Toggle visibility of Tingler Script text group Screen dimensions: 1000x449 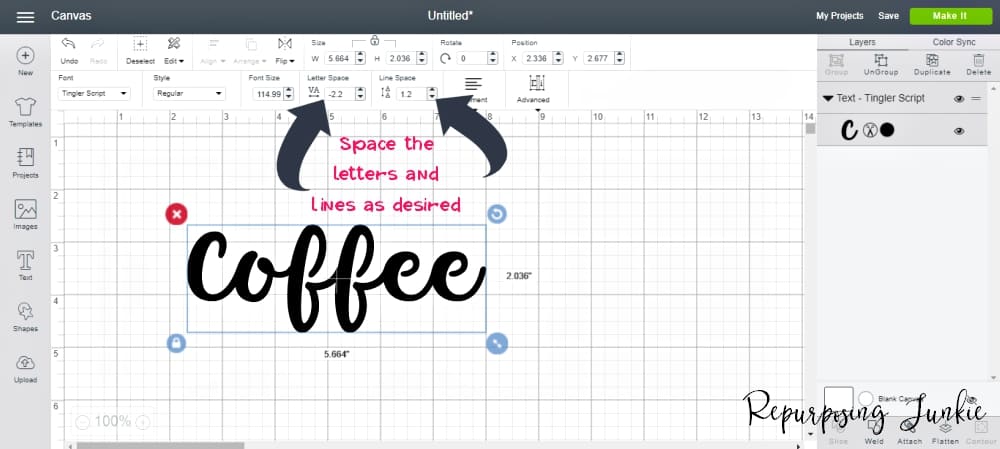[x=958, y=99]
